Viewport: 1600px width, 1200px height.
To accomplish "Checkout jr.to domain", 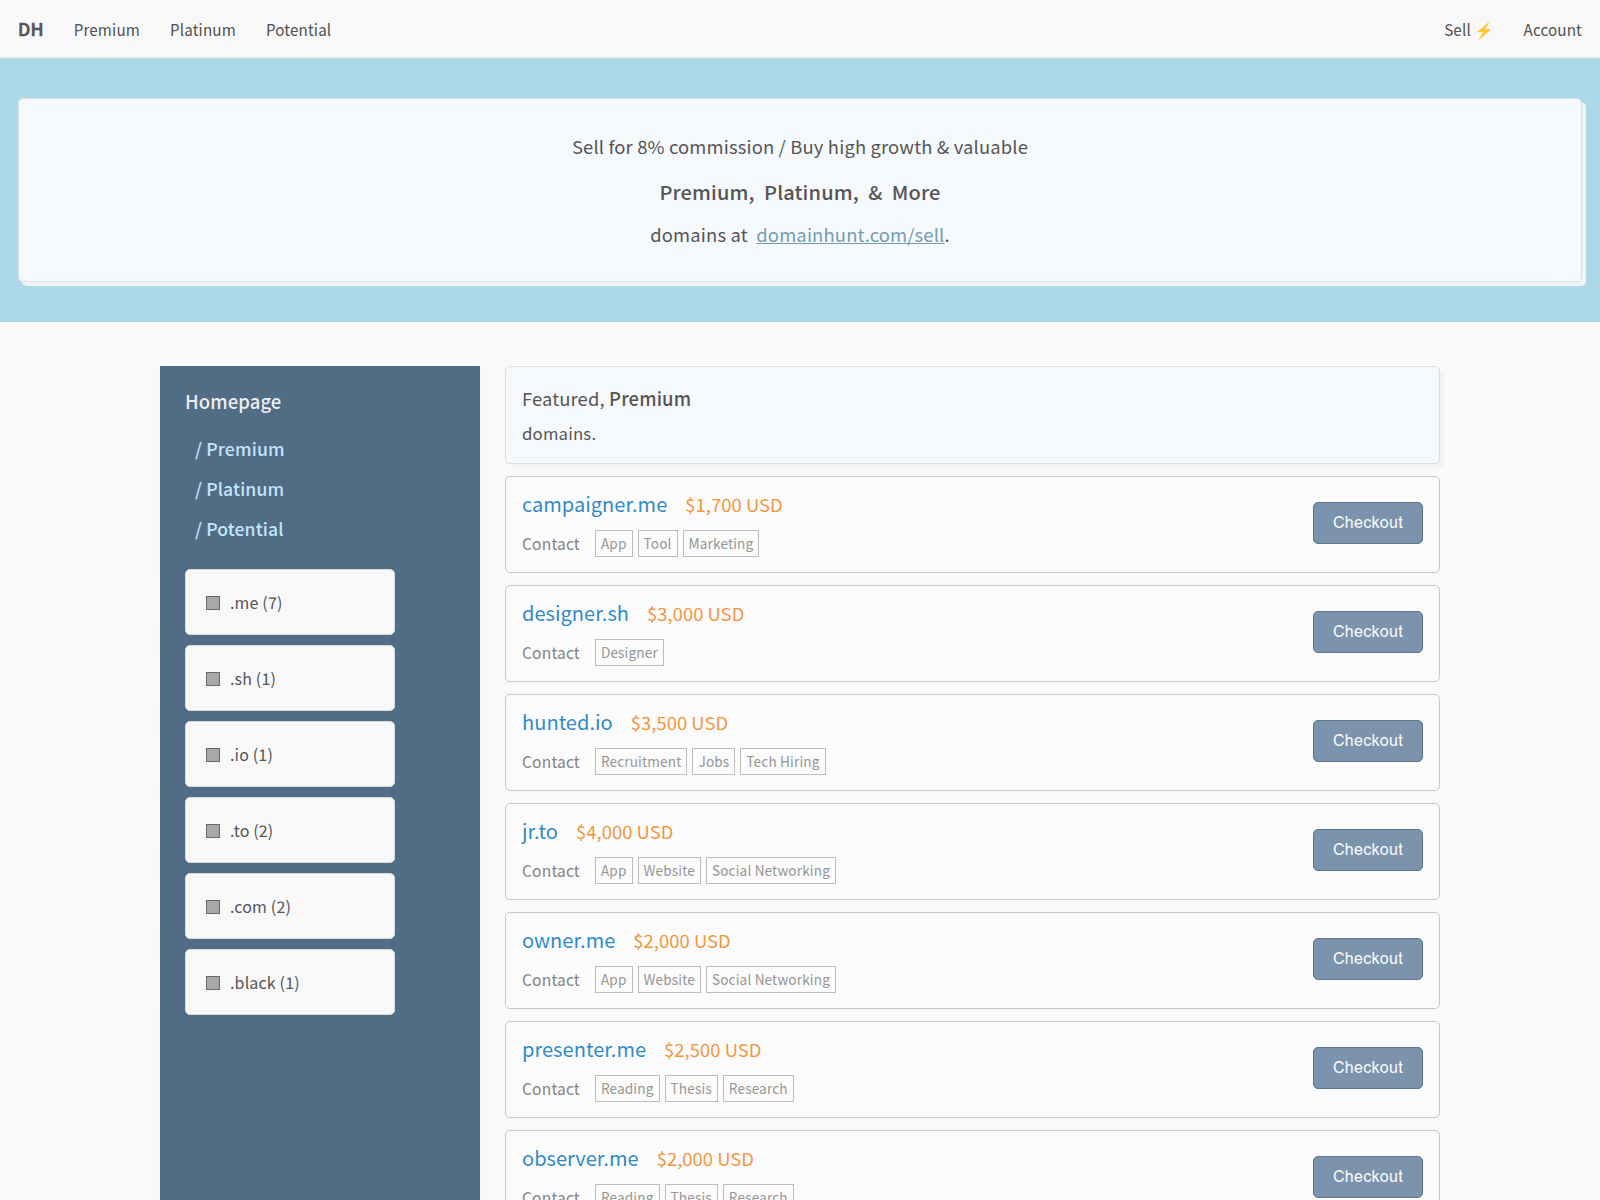I will click(1368, 850).
